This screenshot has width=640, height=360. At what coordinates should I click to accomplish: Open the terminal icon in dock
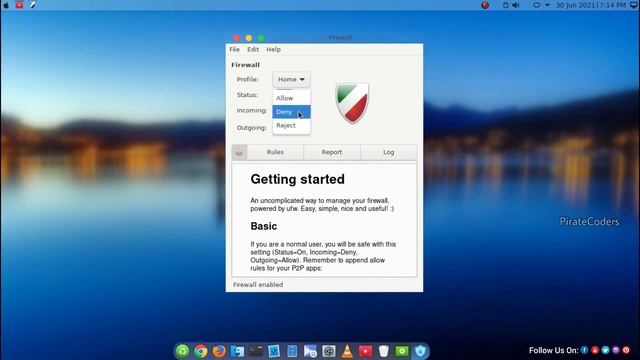tap(256, 351)
